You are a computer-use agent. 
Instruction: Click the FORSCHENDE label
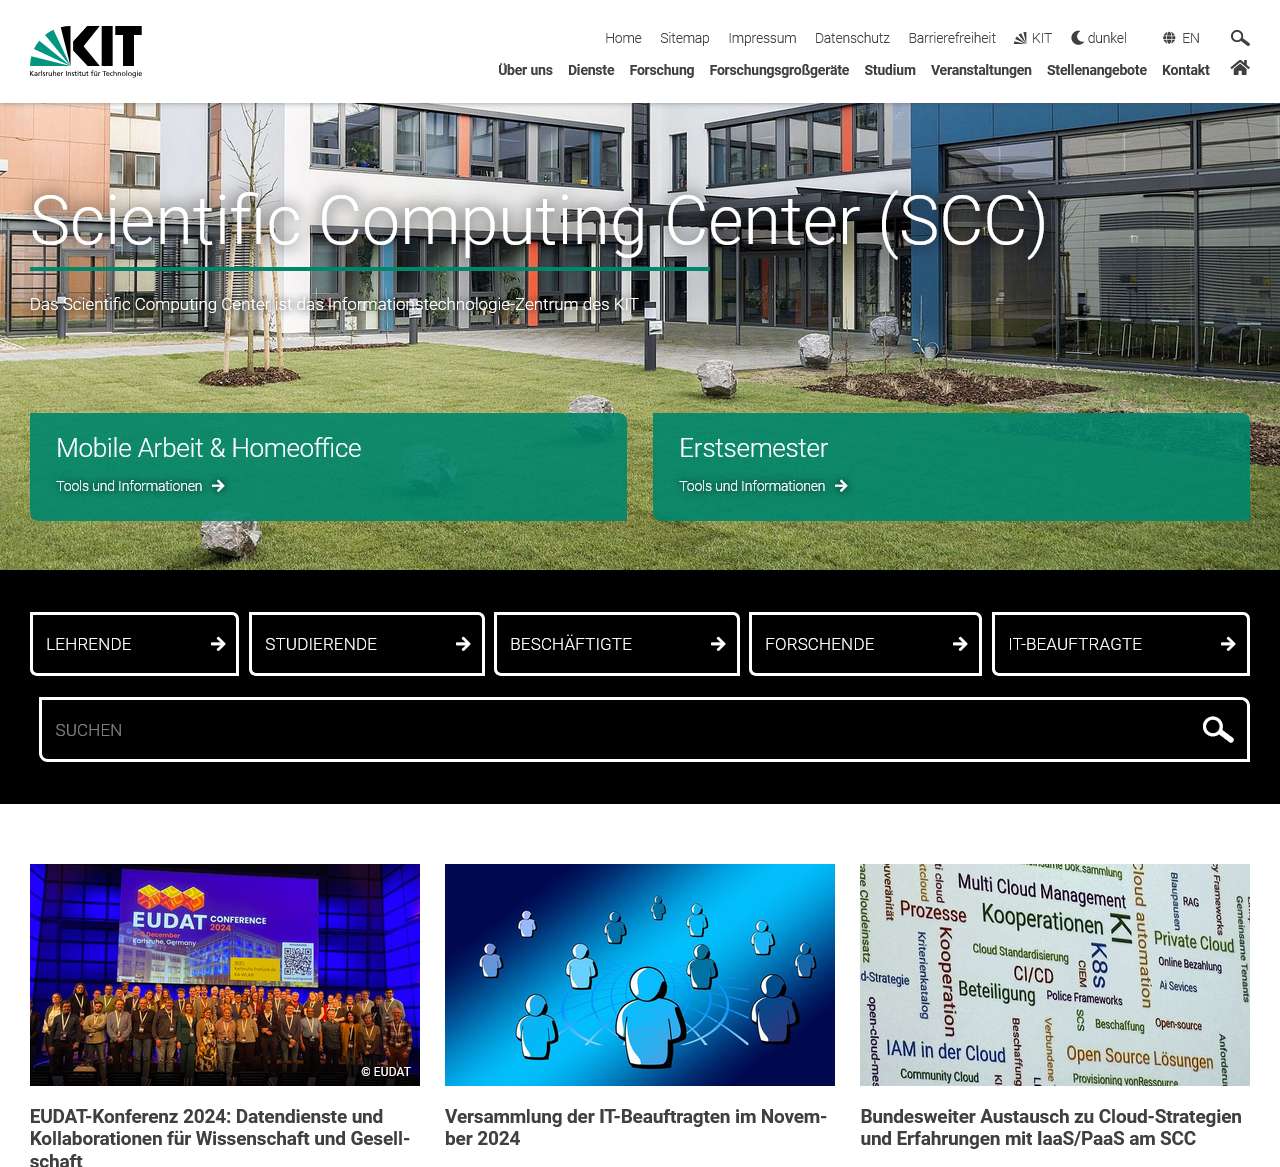(820, 644)
